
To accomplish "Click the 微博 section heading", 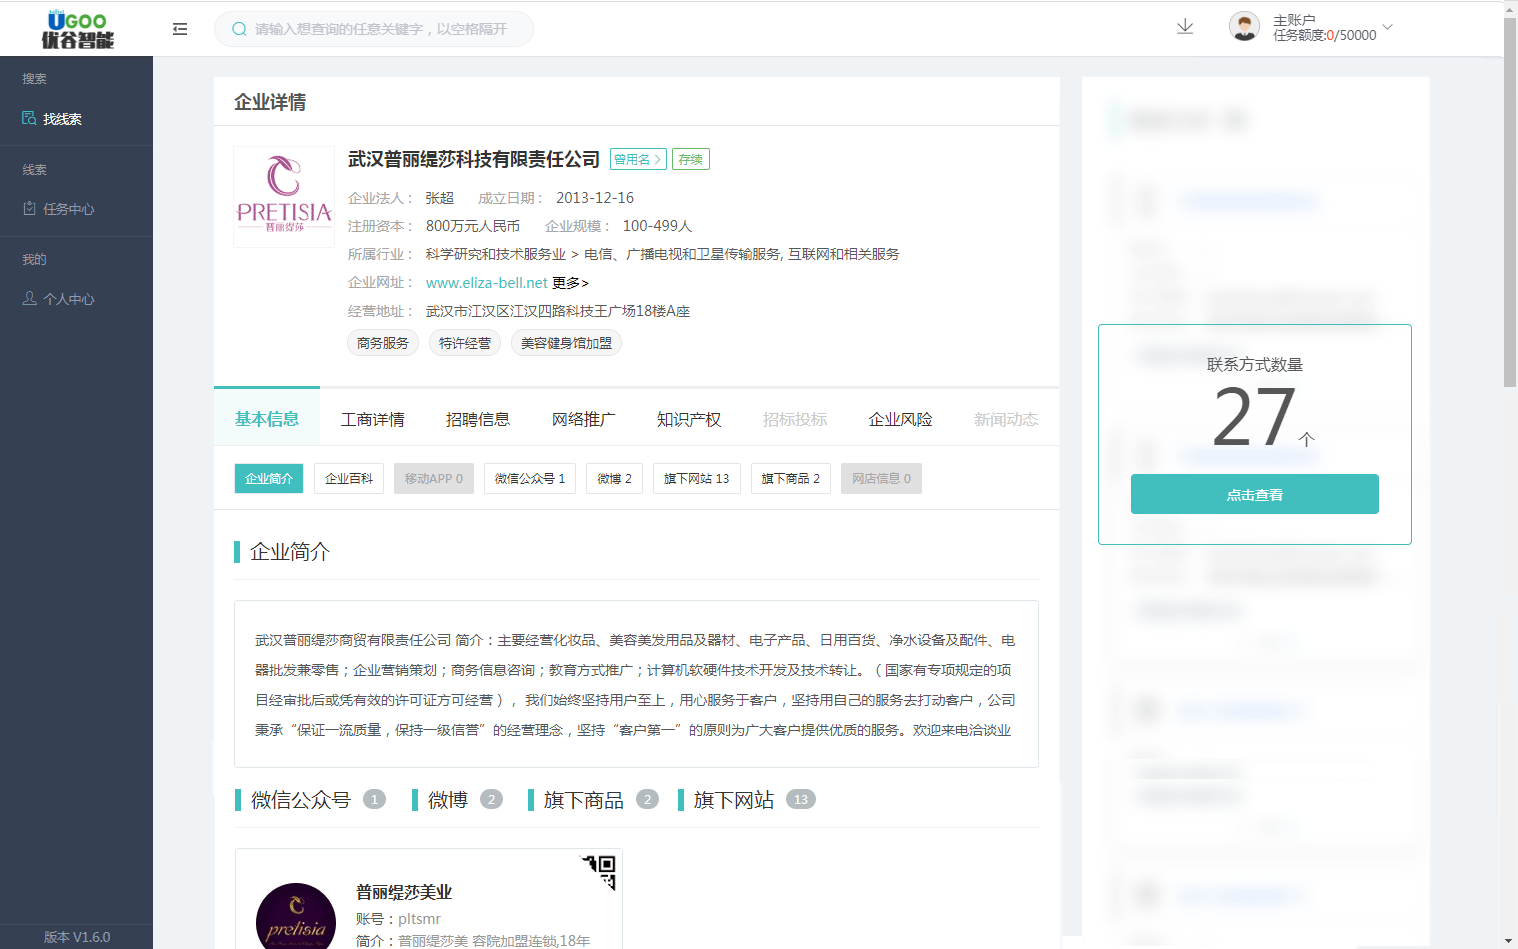I will tap(448, 800).
